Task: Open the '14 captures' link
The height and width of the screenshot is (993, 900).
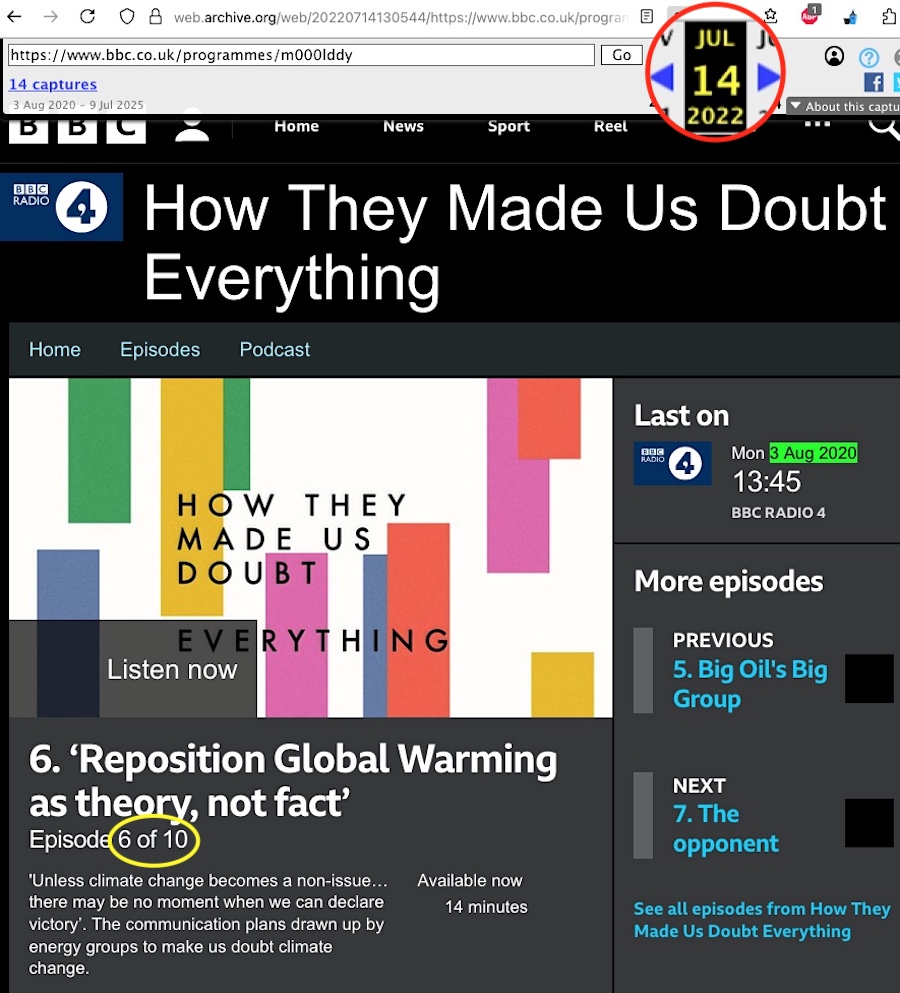Action: click(53, 85)
